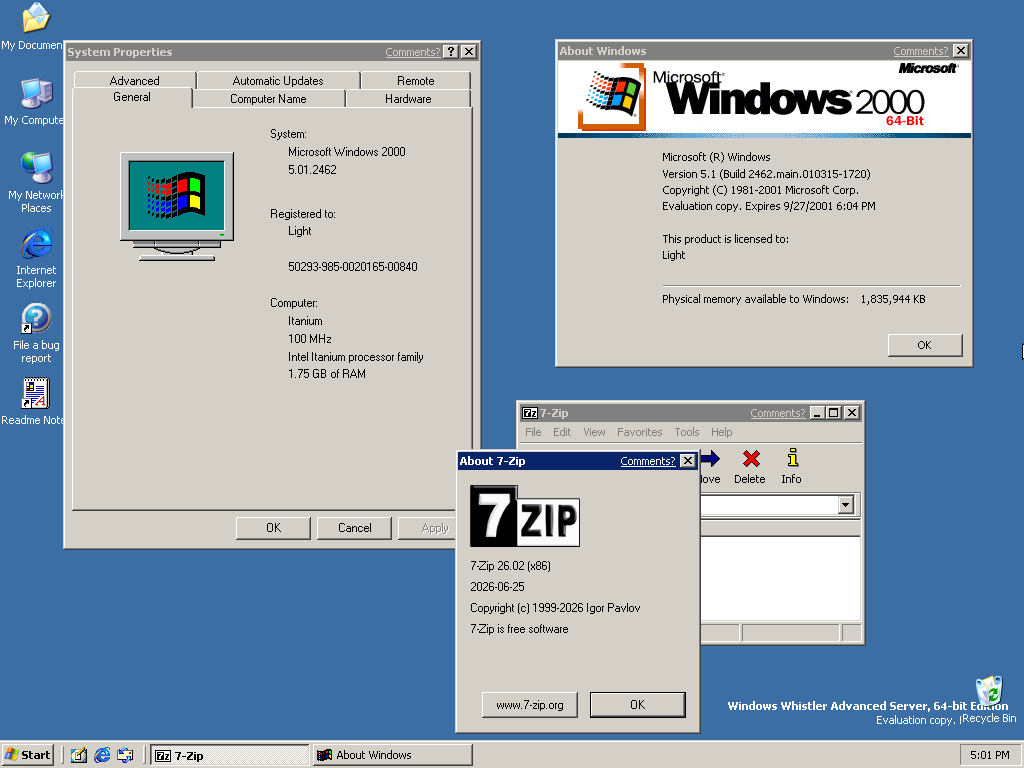Viewport: 1024px width, 768px height.
Task: Click Cancel in System Properties
Action: [x=355, y=528]
